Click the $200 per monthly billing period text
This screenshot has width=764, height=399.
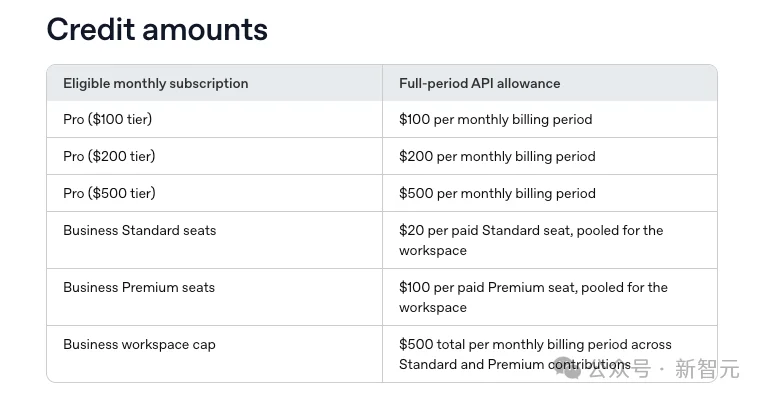pos(497,156)
